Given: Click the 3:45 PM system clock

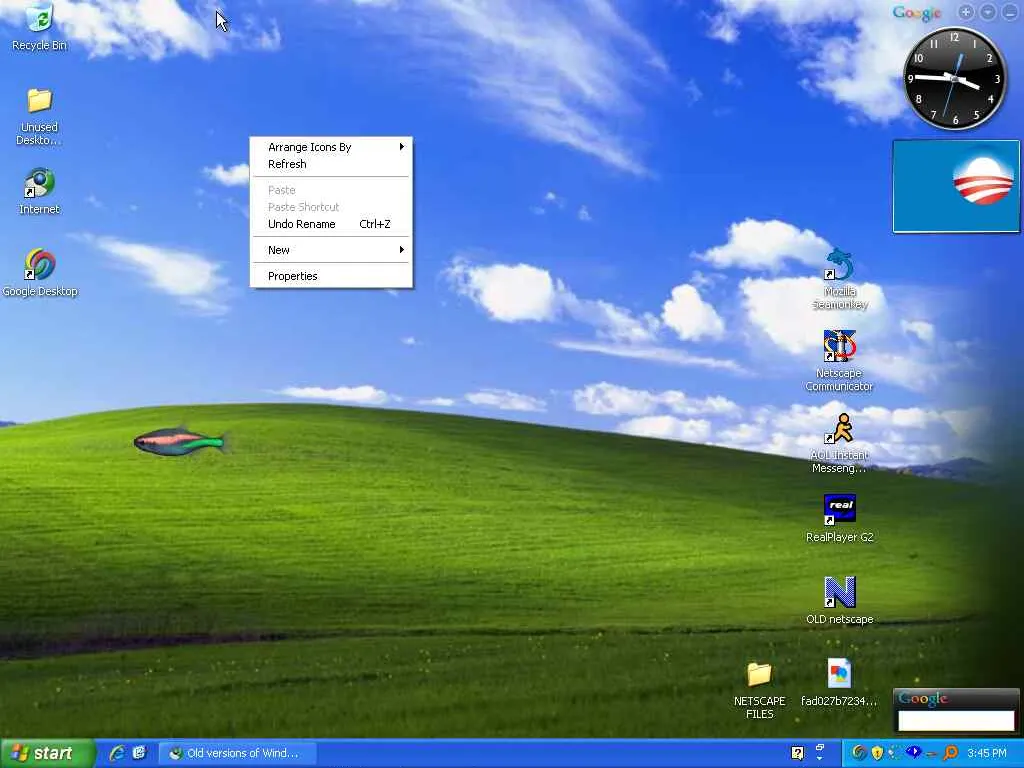Looking at the screenshot, I should 987,754.
